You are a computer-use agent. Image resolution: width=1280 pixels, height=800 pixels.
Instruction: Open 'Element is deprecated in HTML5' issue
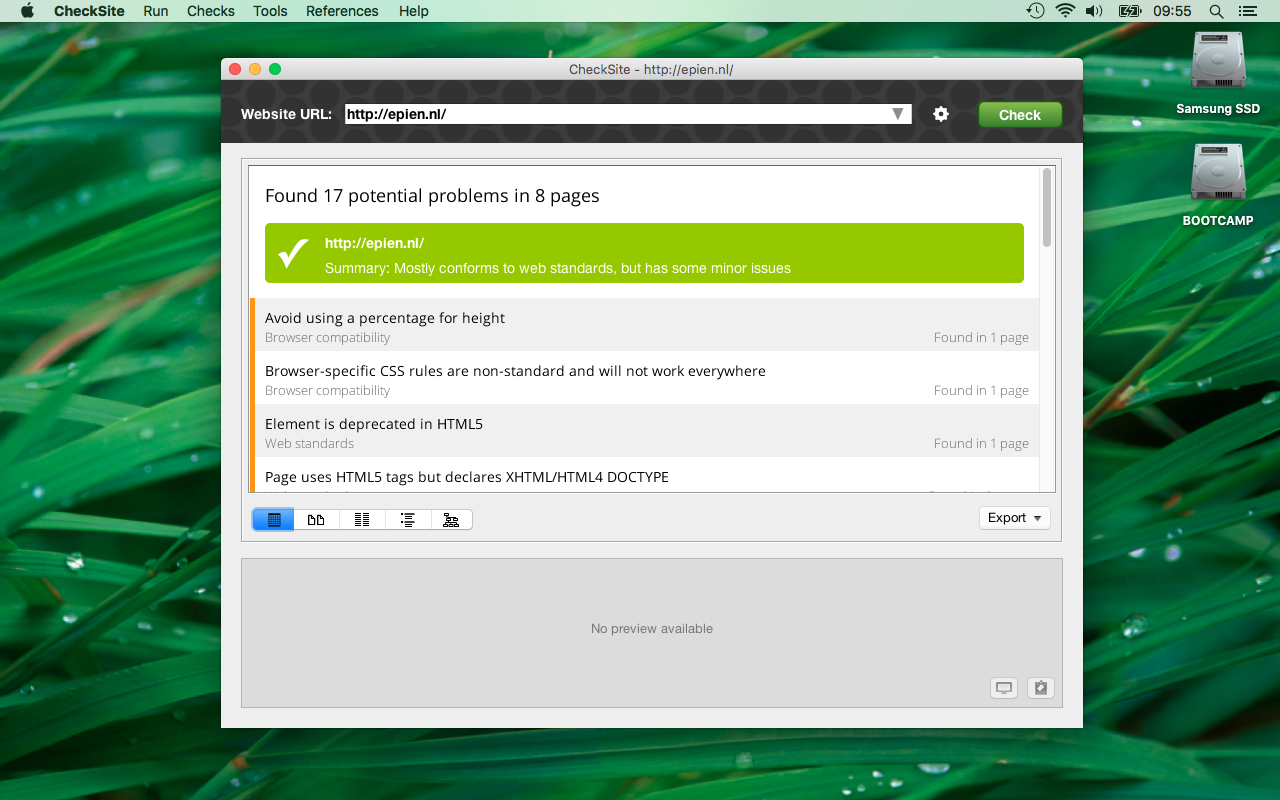[645, 431]
